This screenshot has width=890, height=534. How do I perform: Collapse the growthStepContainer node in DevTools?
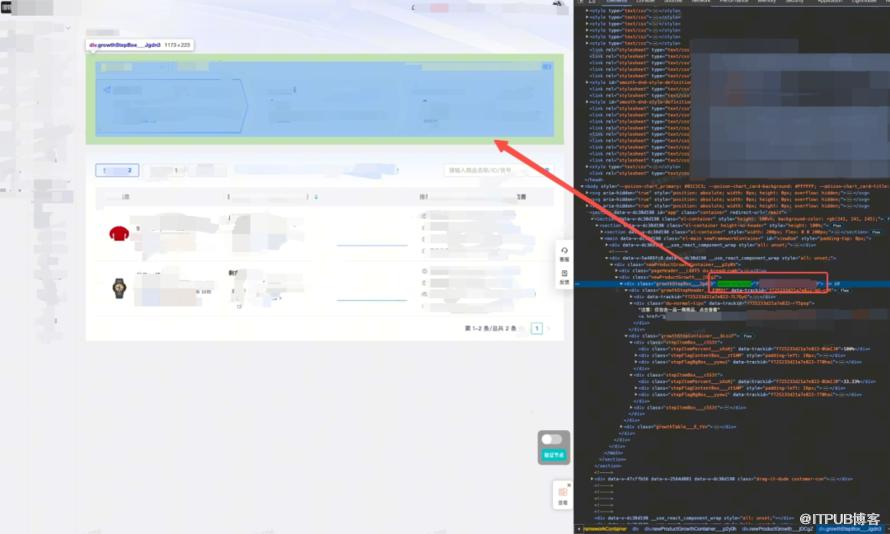pyautogui.click(x=627, y=336)
